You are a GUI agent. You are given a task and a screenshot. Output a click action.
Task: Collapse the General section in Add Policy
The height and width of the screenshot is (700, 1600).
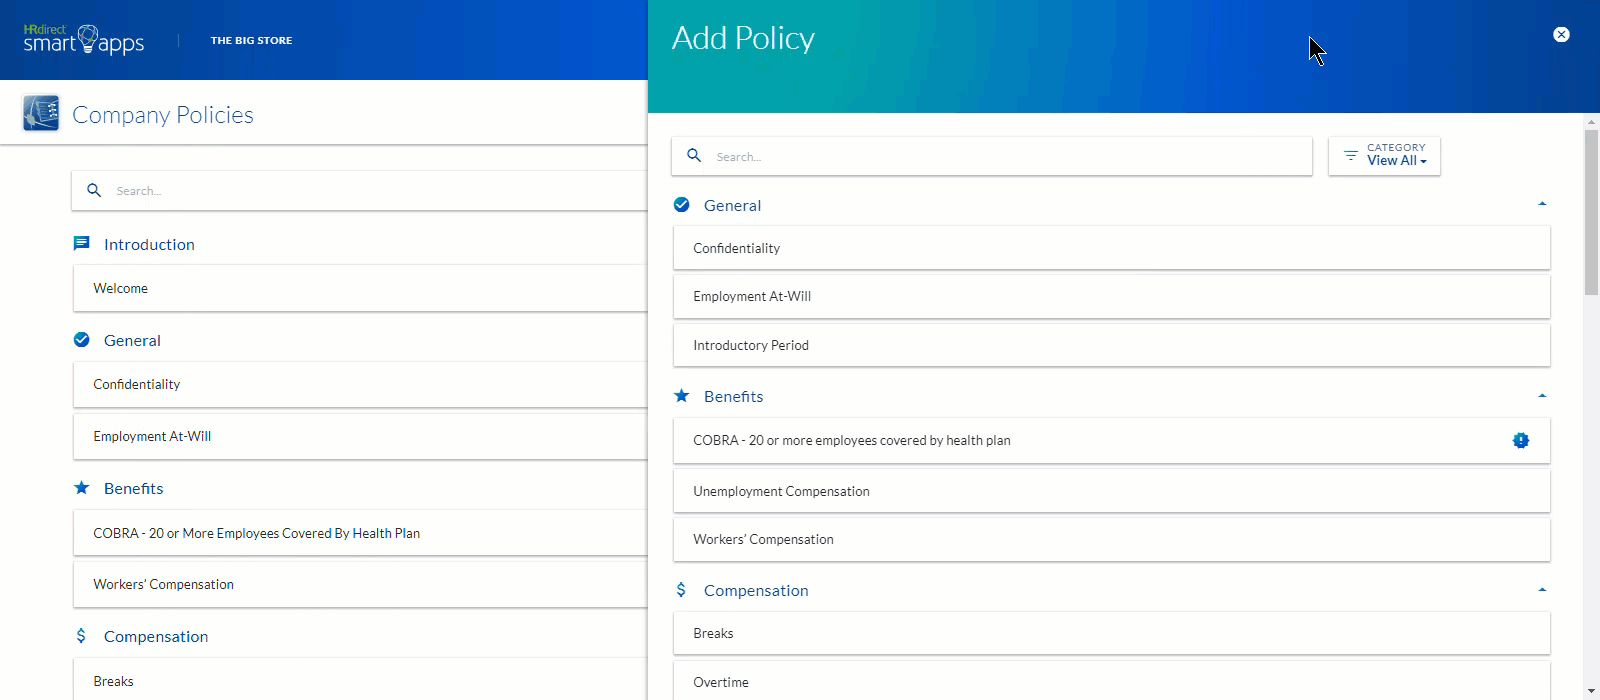[1542, 204]
